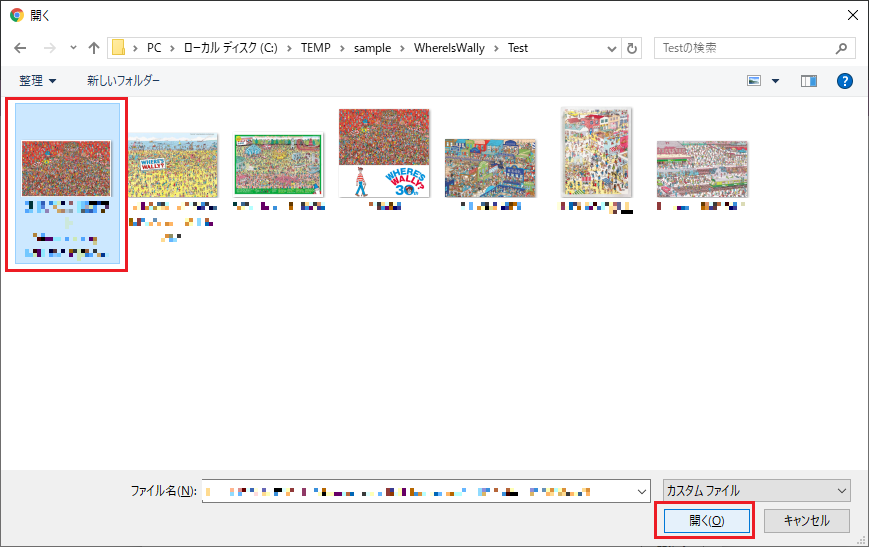The image size is (869, 547).
Task: Expand the address bar history dropdown
Action: 610,48
